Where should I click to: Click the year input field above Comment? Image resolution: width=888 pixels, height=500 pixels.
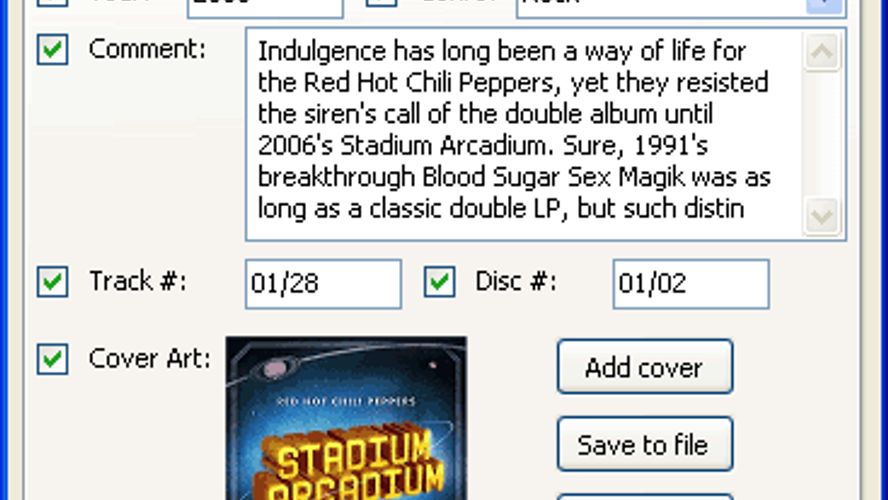pos(265,6)
